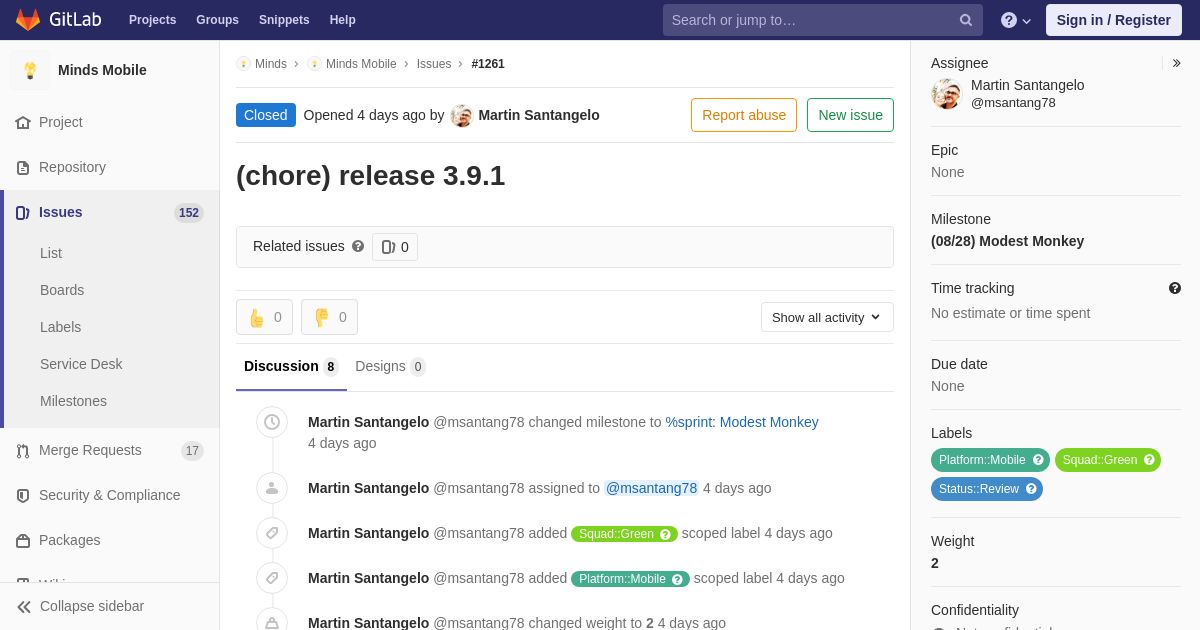Click the Collapse sidebar chevrons icon
The image size is (1200, 630).
click(x=24, y=607)
